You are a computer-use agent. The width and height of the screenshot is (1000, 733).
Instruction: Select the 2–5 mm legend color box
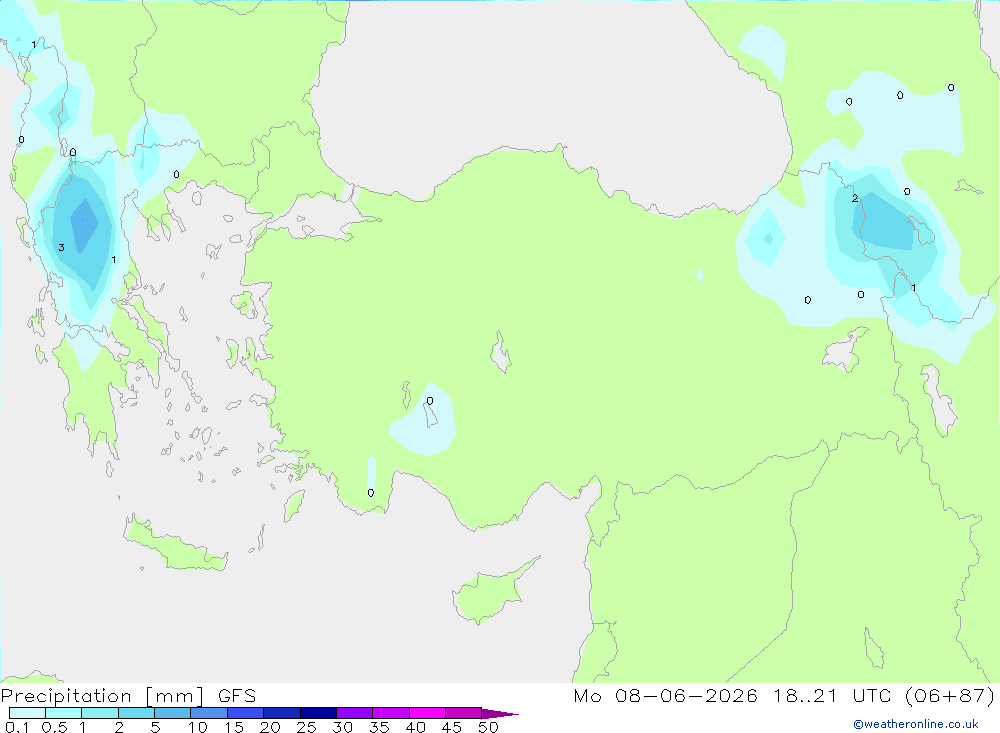click(136, 713)
